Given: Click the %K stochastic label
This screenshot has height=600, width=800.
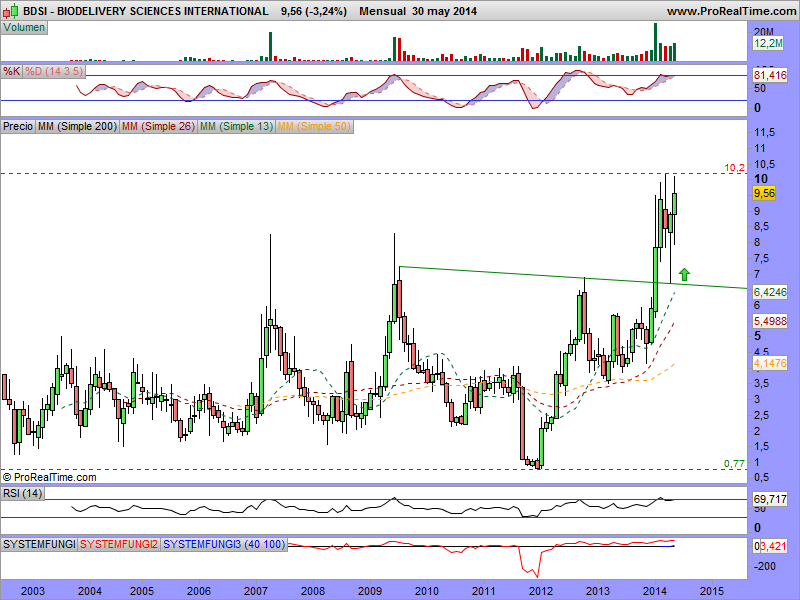Looking at the screenshot, I should pos(12,71).
